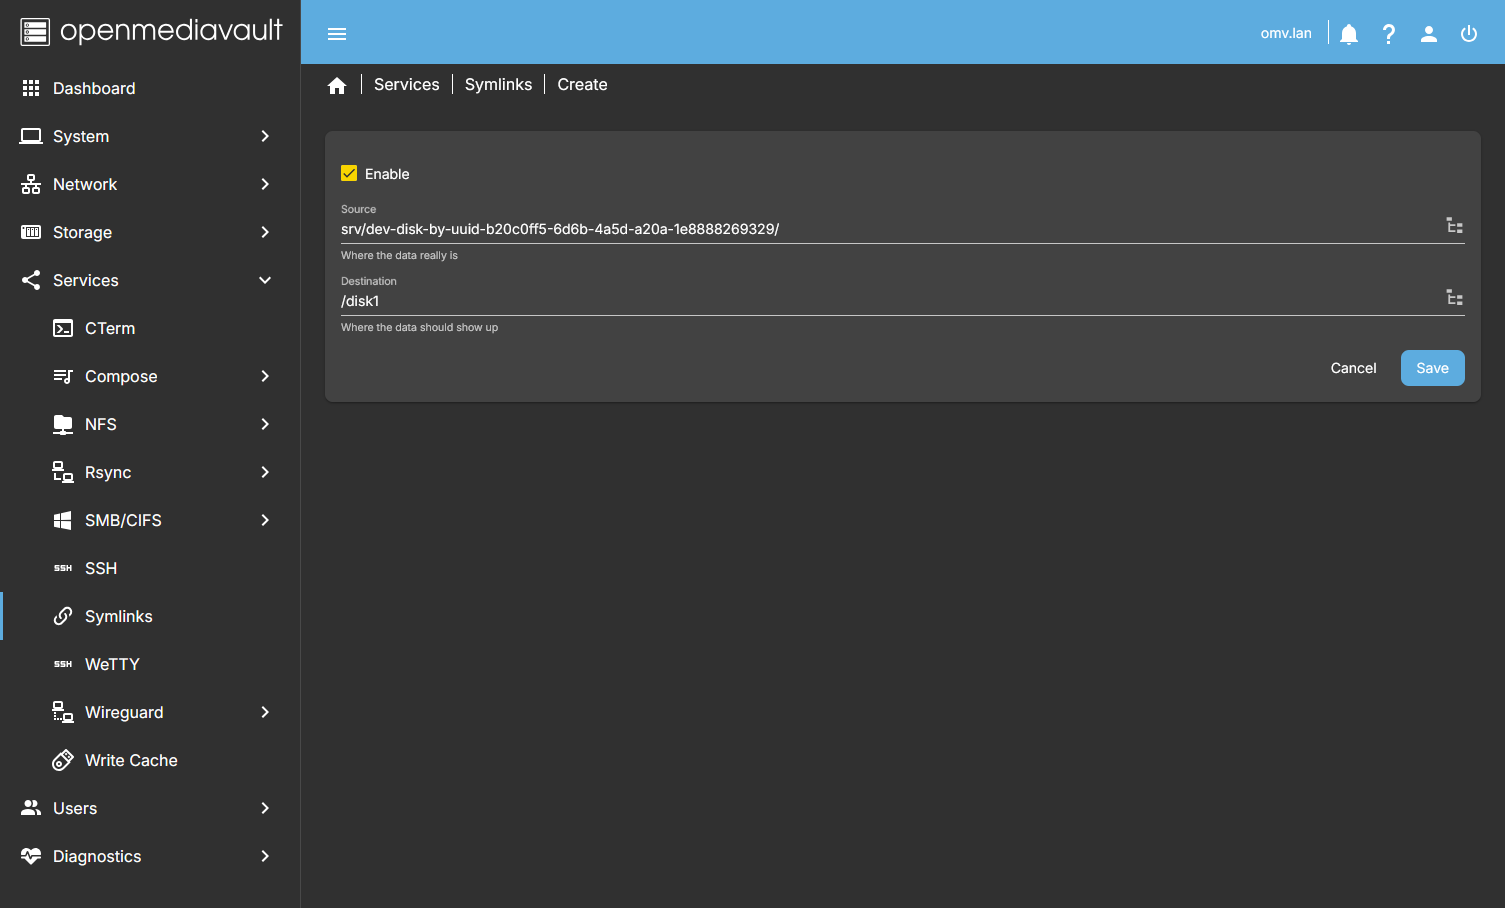Image resolution: width=1505 pixels, height=908 pixels.
Task: Click the hamburger menu
Action: [336, 33]
